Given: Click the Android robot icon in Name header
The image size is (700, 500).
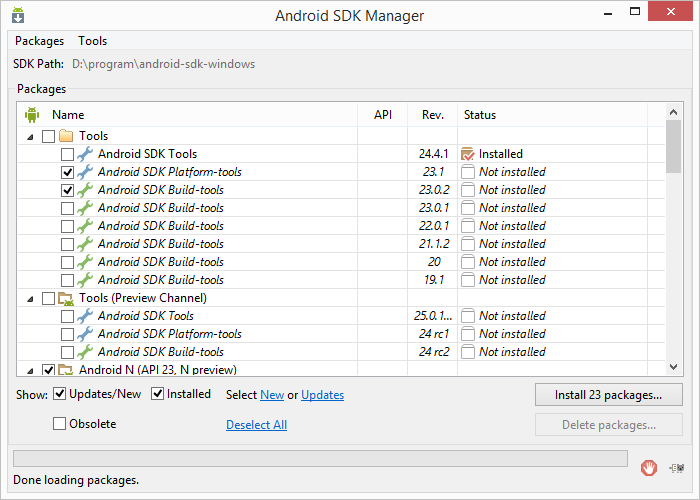Looking at the screenshot, I should pyautogui.click(x=32, y=115).
